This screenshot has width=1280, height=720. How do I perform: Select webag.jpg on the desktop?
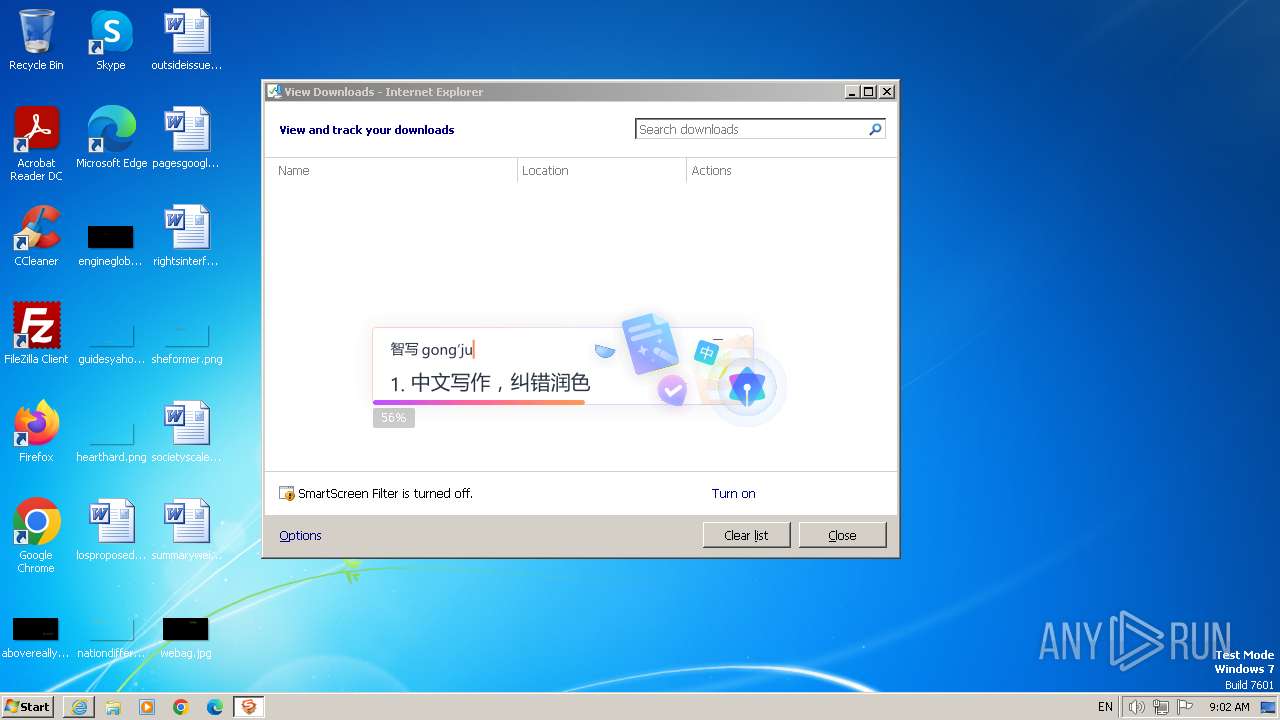(x=186, y=637)
